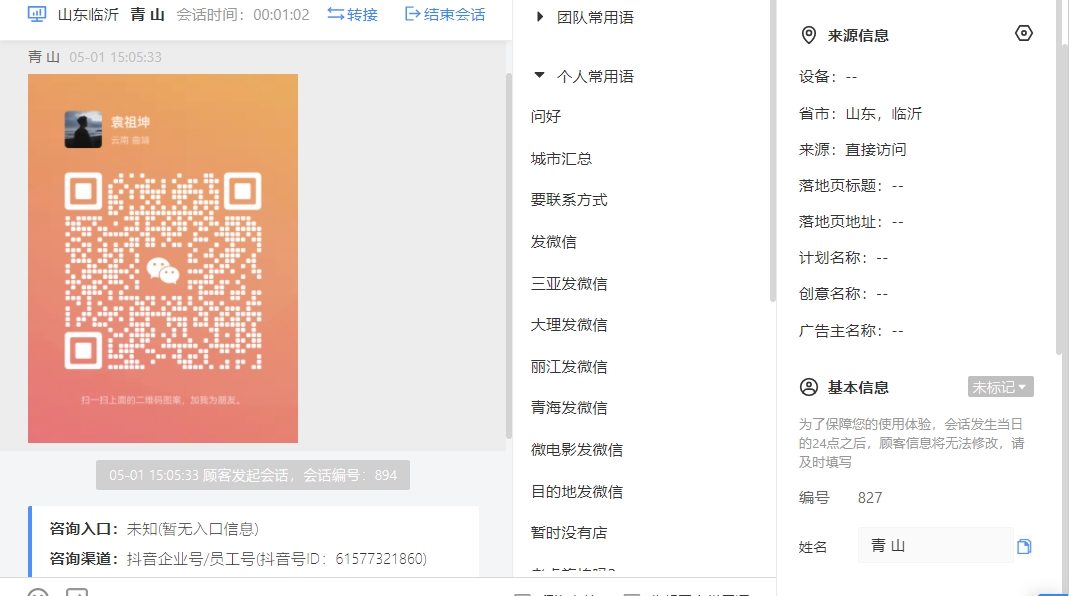Click the 创意名称: -- row
This screenshot has height=596, width=1069.
(843, 294)
